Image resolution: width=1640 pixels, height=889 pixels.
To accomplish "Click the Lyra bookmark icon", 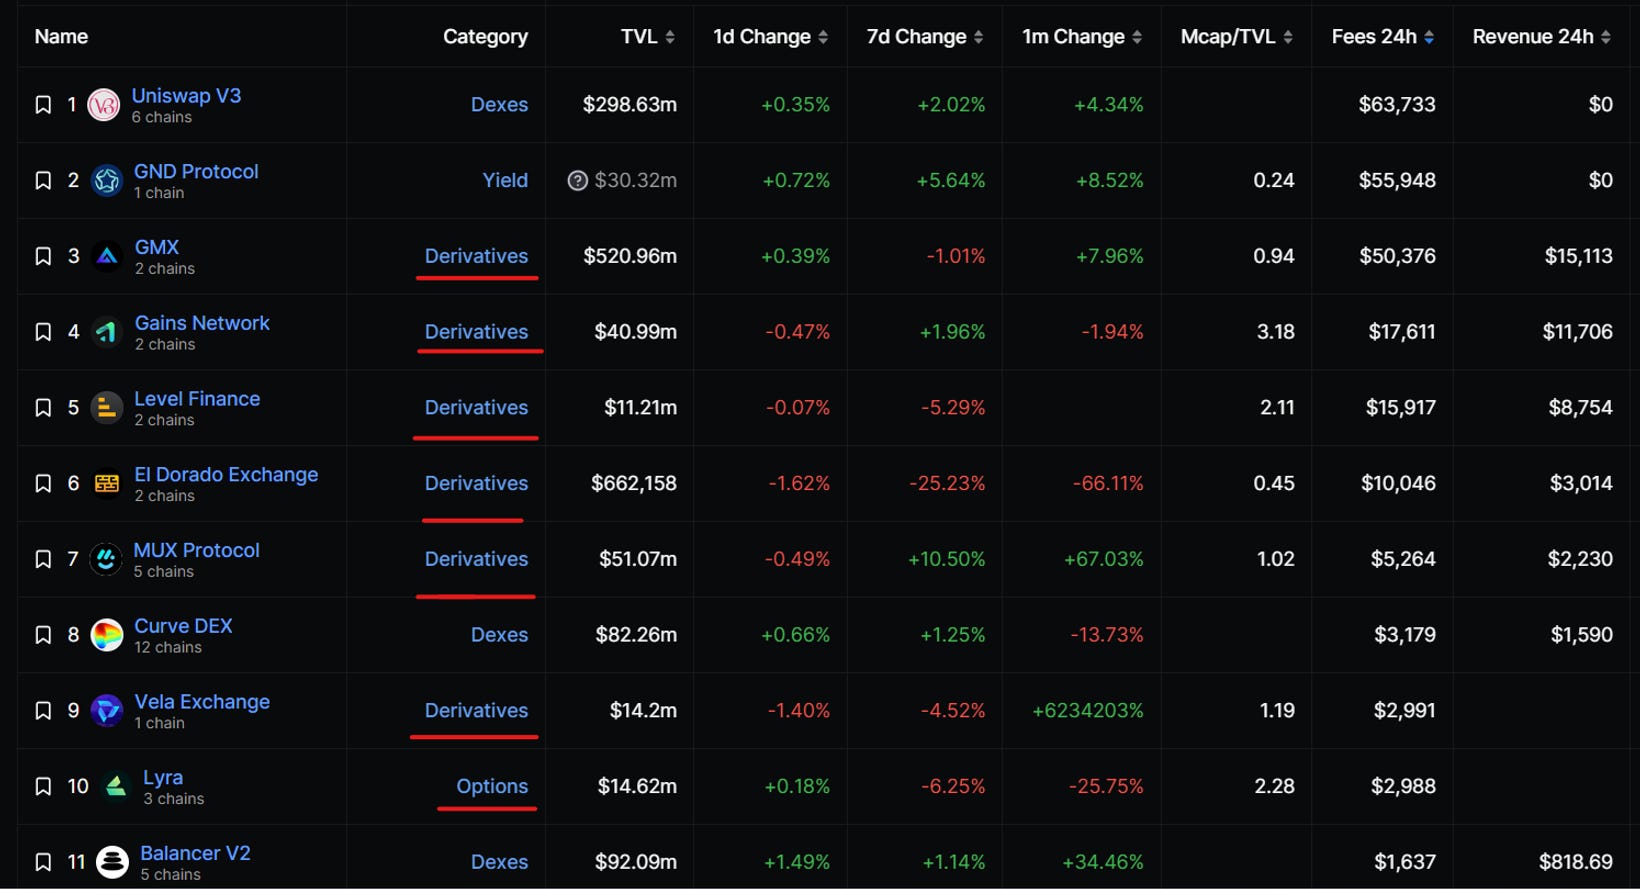I will click(43, 786).
